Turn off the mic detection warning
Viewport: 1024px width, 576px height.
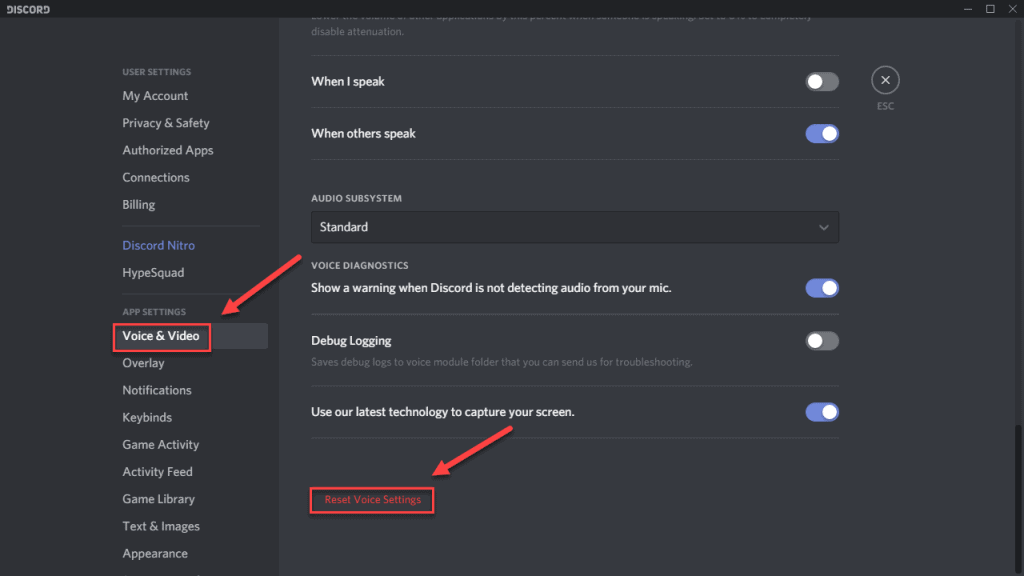822,287
